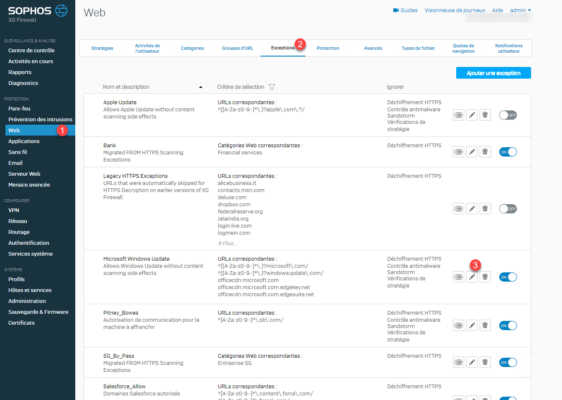The image size is (562, 400).
Task: Open Diagnostics in sidebar
Action: pos(23,83)
